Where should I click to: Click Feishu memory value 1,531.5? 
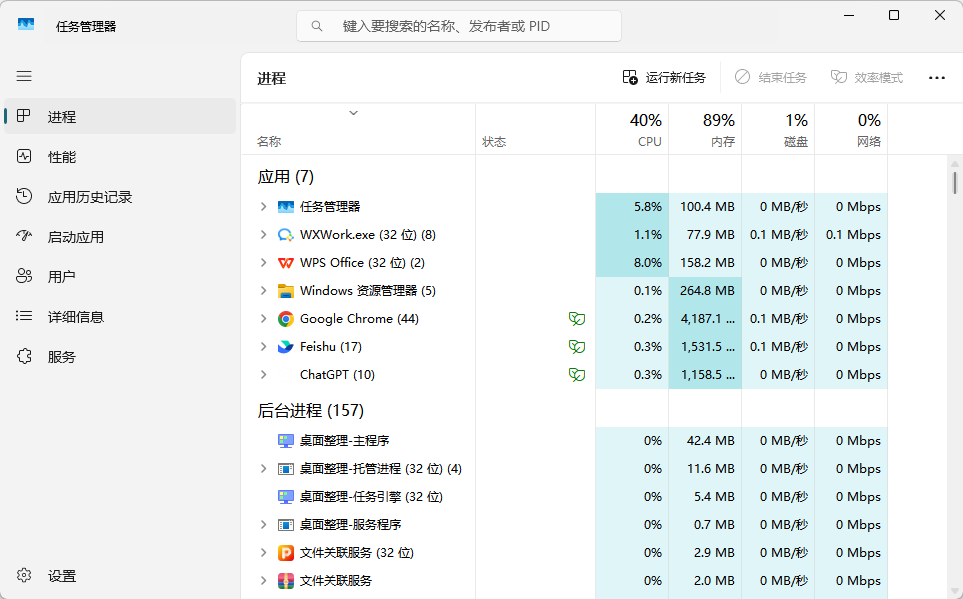[x=708, y=346]
